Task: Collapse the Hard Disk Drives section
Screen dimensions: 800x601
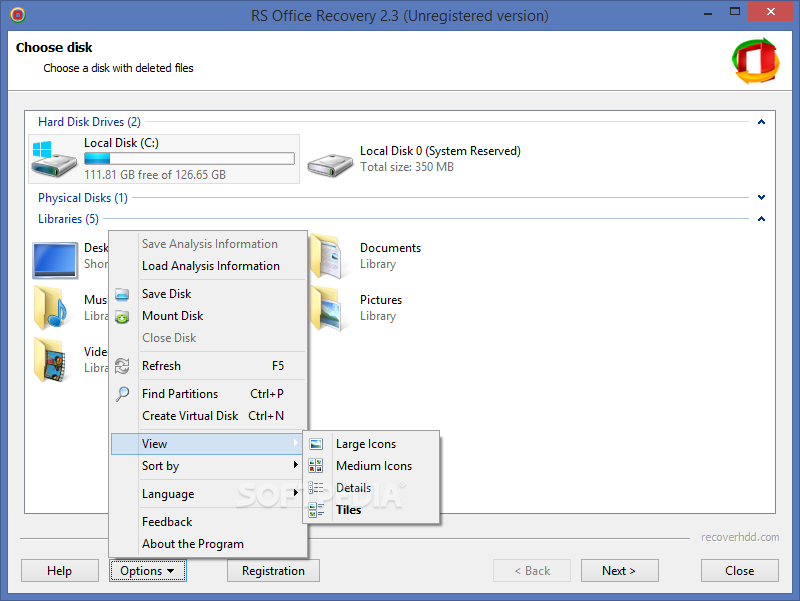Action: [761, 122]
